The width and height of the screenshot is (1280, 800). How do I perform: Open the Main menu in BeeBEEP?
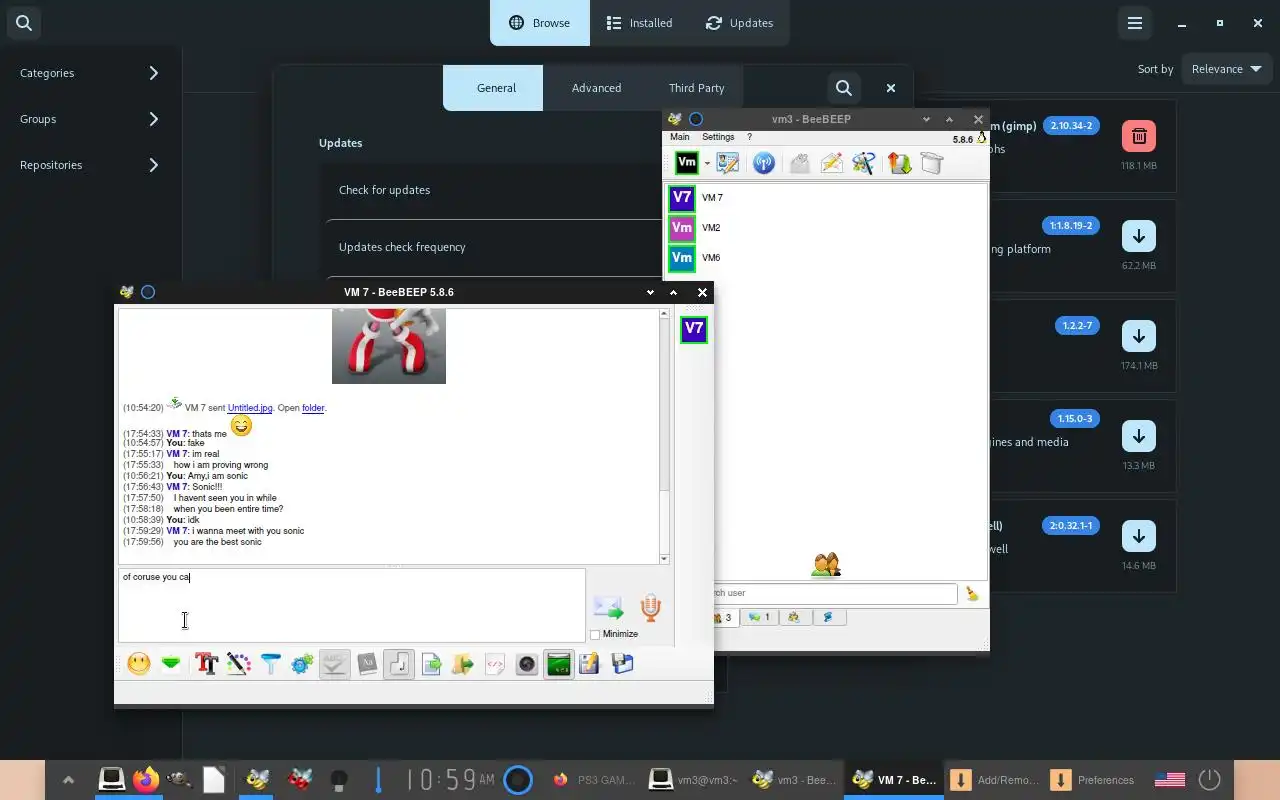tap(680, 137)
